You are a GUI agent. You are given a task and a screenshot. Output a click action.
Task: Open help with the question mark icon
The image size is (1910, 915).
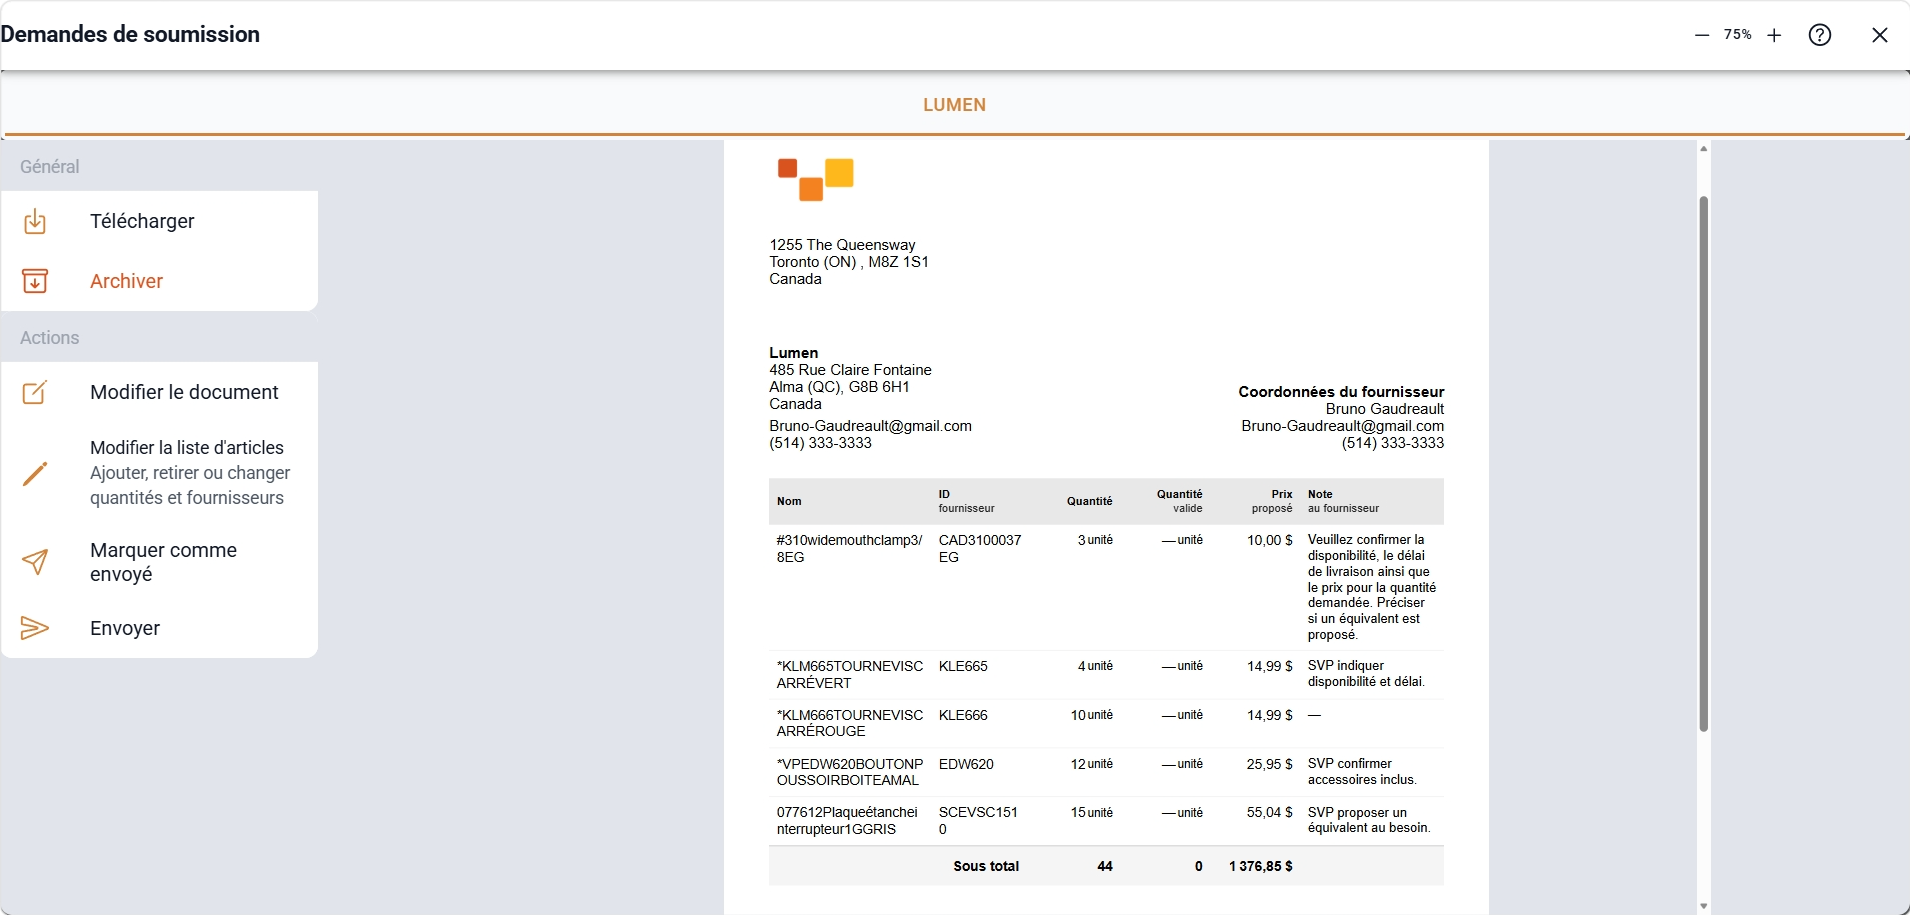pyautogui.click(x=1820, y=35)
